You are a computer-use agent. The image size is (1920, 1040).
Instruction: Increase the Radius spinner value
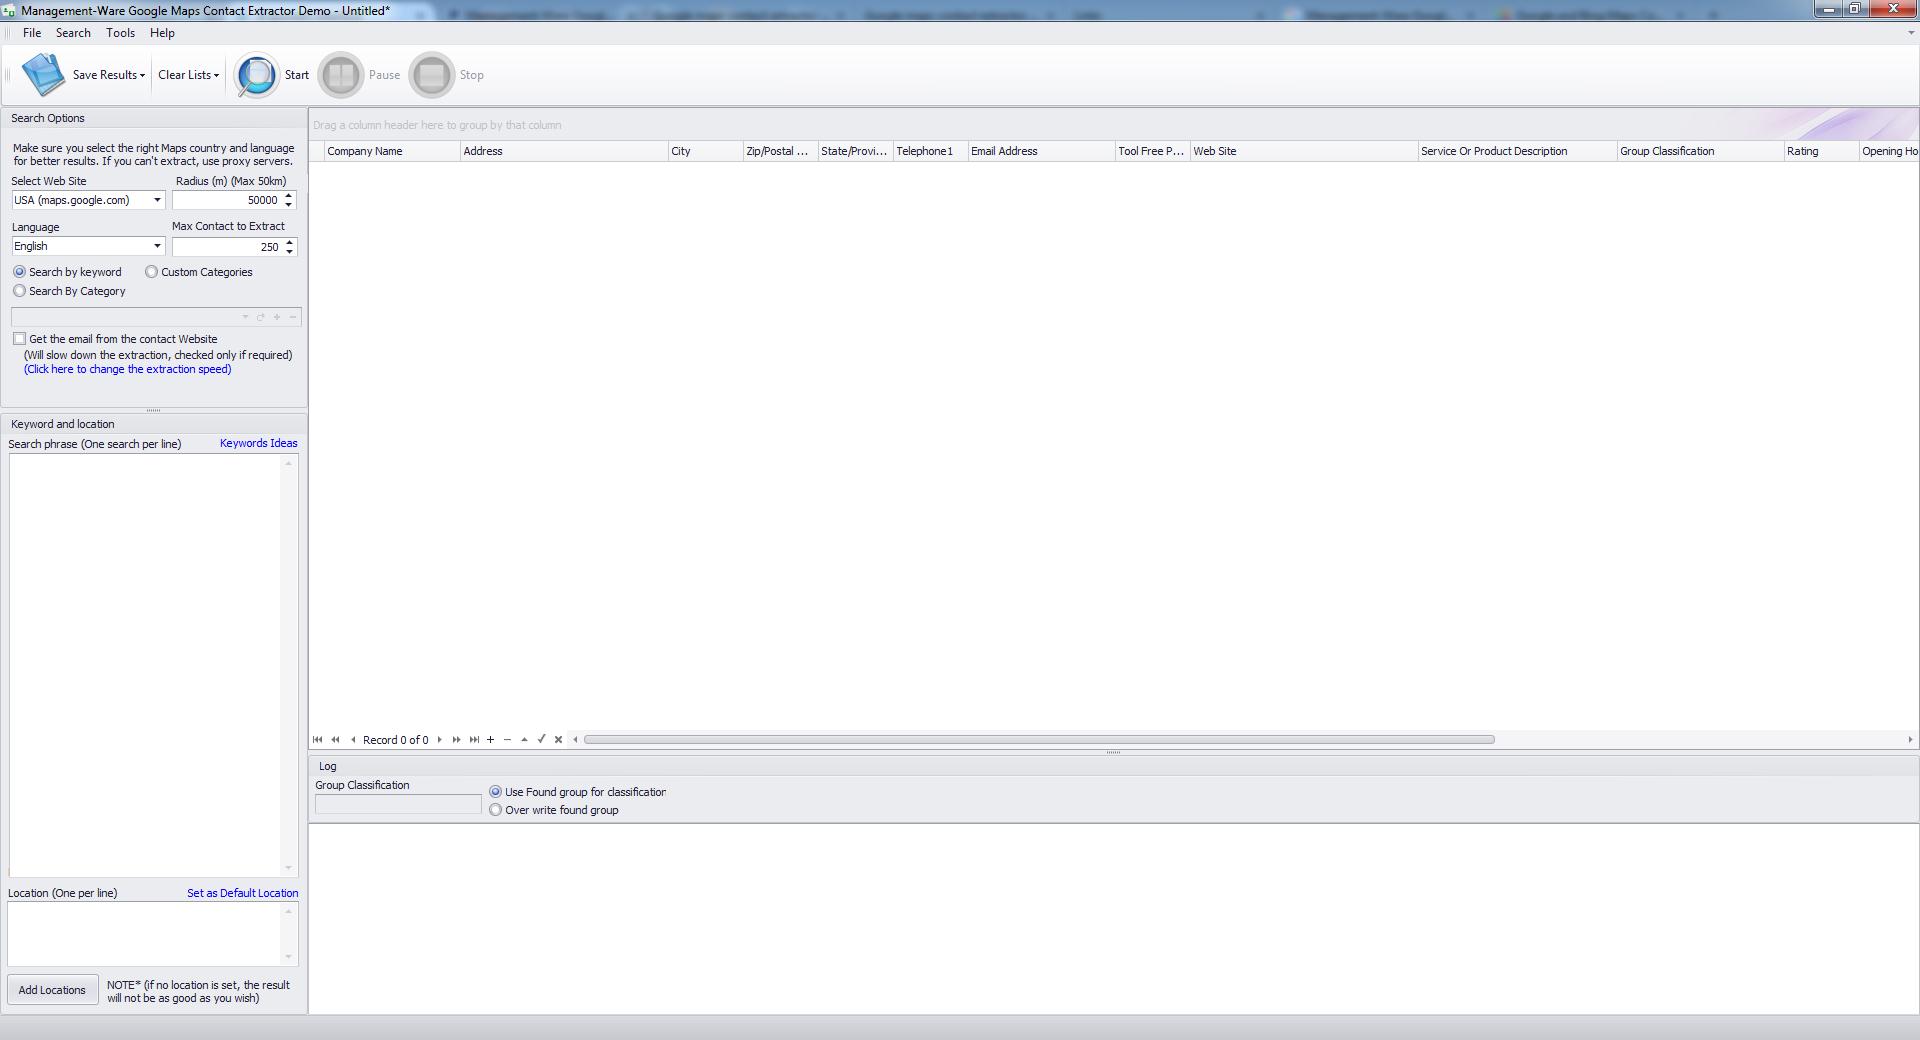[289, 196]
